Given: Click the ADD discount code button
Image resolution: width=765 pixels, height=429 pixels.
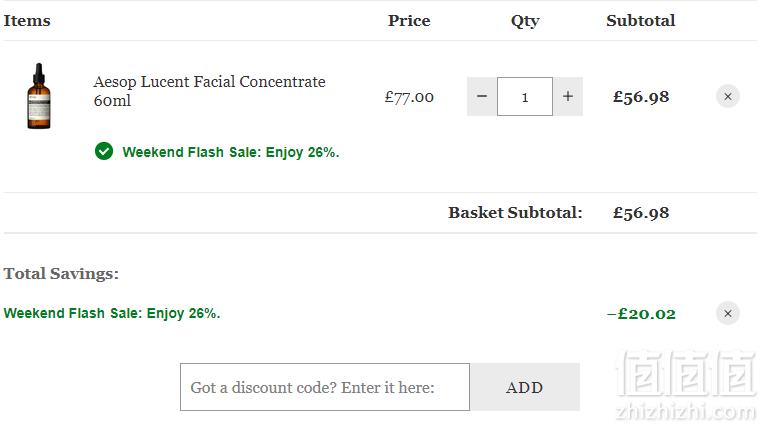Looking at the screenshot, I should 524,387.
